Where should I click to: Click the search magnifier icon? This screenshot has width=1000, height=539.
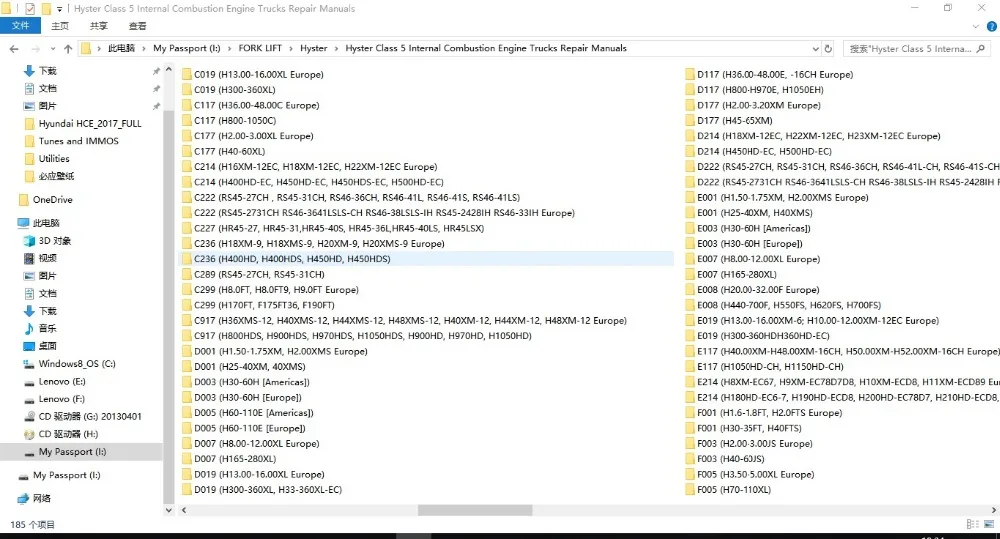click(x=980, y=48)
